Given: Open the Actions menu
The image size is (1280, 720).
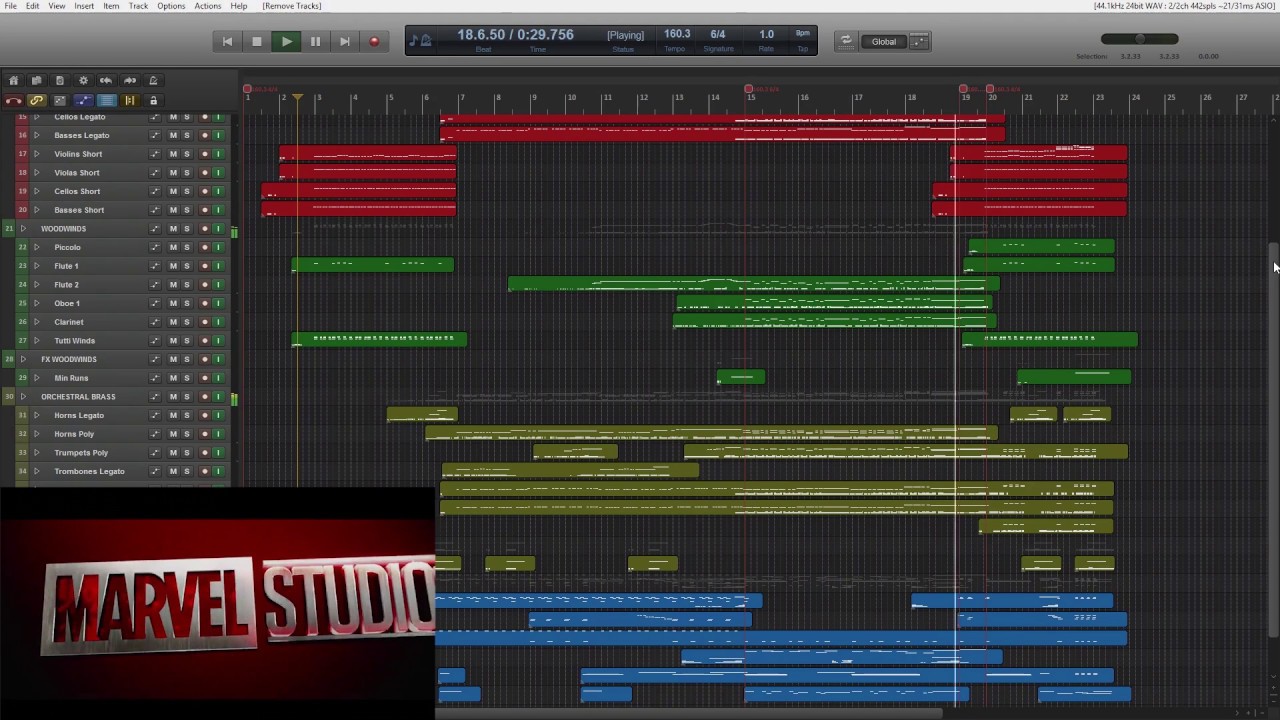Looking at the screenshot, I should pyautogui.click(x=208, y=6).
